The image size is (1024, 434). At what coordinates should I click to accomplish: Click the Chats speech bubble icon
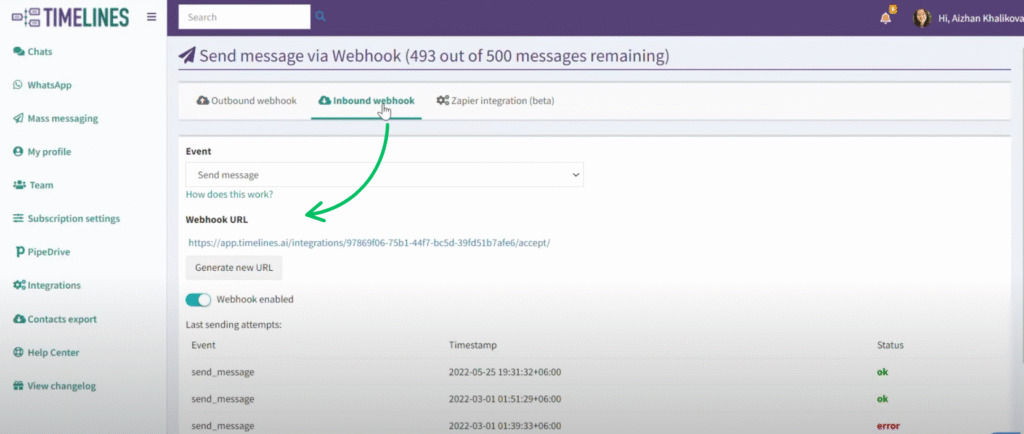tap(18, 52)
